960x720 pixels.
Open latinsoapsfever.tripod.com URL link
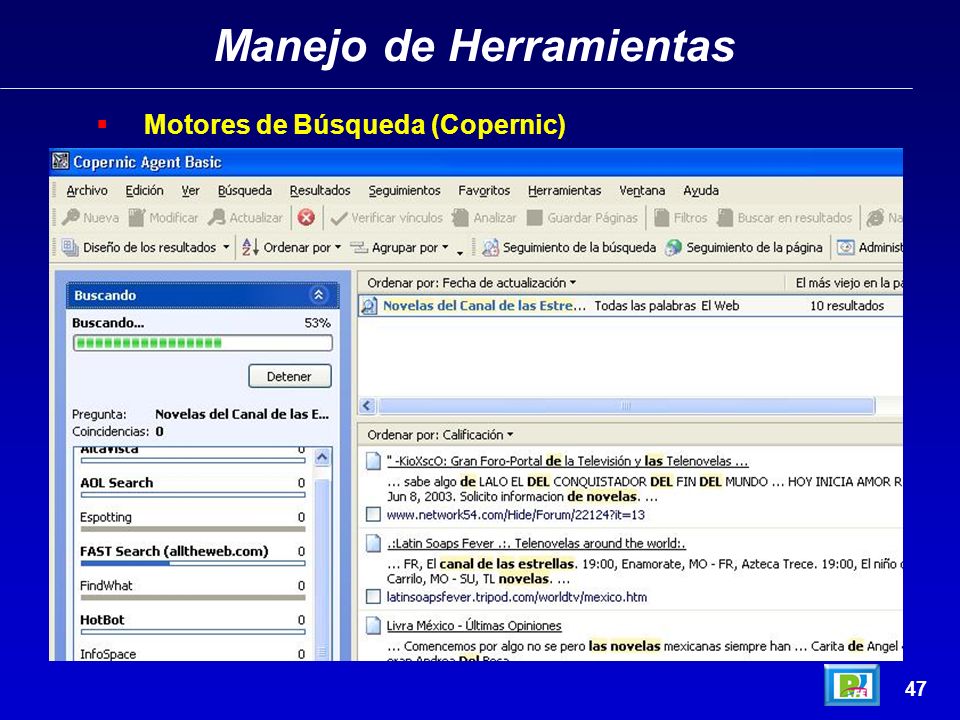[517, 596]
